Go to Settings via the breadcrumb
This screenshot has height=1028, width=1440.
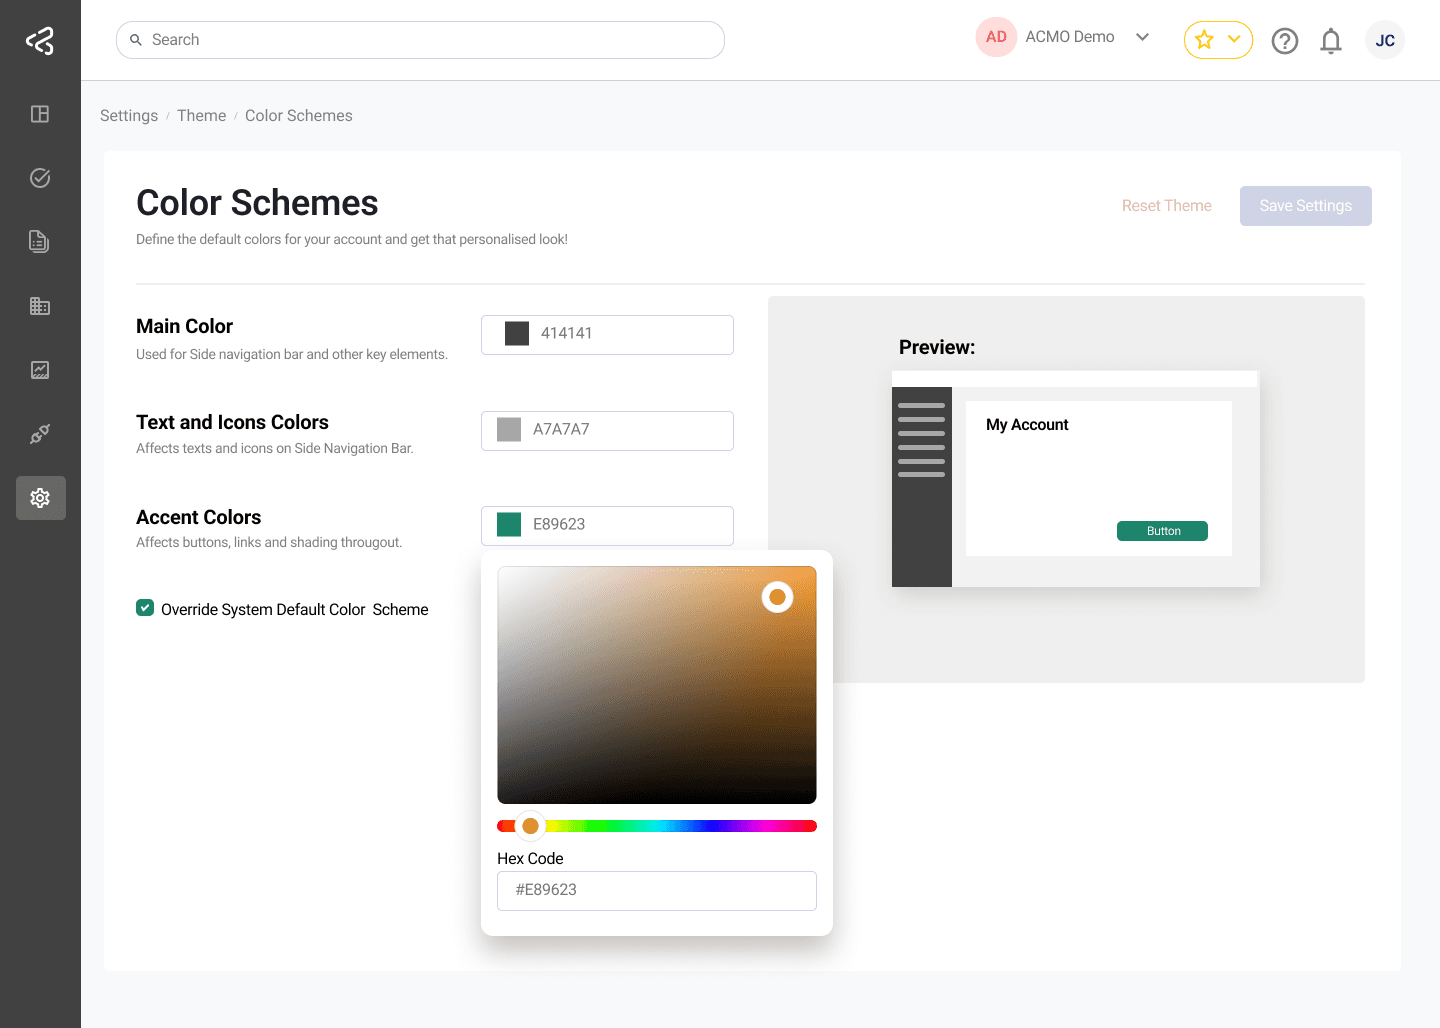click(128, 115)
